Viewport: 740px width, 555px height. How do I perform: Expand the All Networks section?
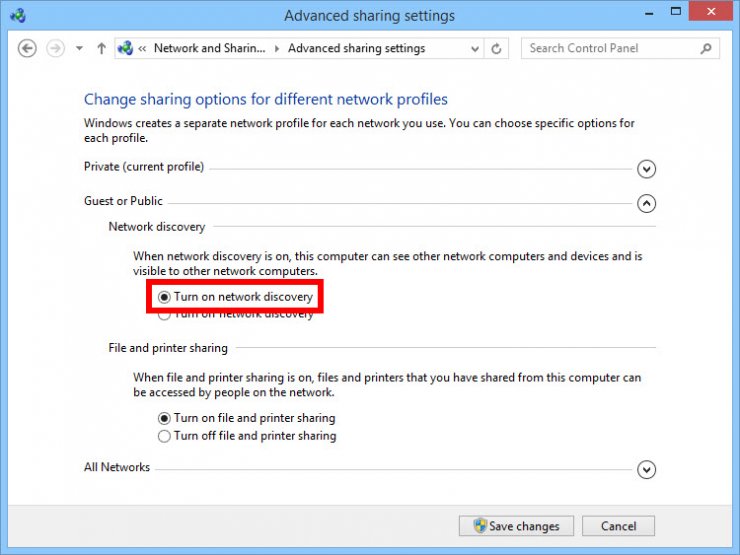coord(646,470)
